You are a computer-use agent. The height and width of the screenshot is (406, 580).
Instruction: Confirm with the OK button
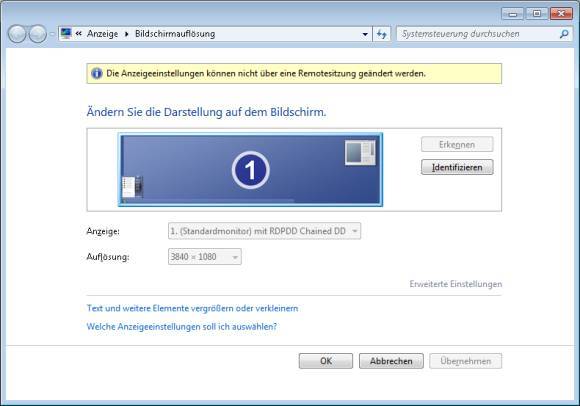tap(326, 361)
